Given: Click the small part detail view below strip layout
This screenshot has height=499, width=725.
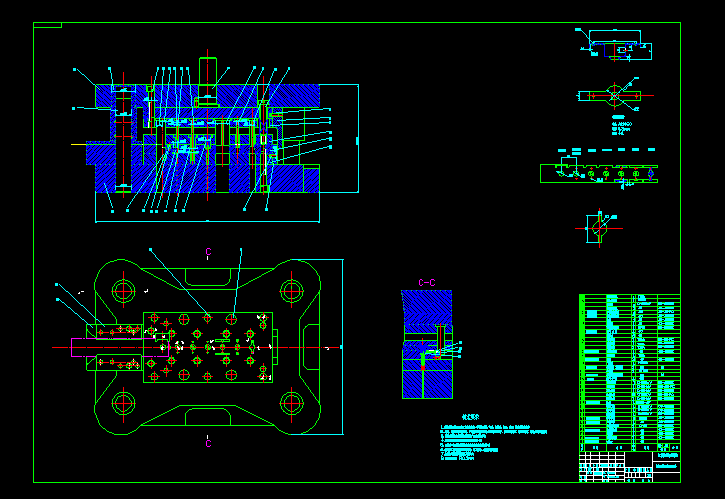Looking at the screenshot, I should point(599,228).
